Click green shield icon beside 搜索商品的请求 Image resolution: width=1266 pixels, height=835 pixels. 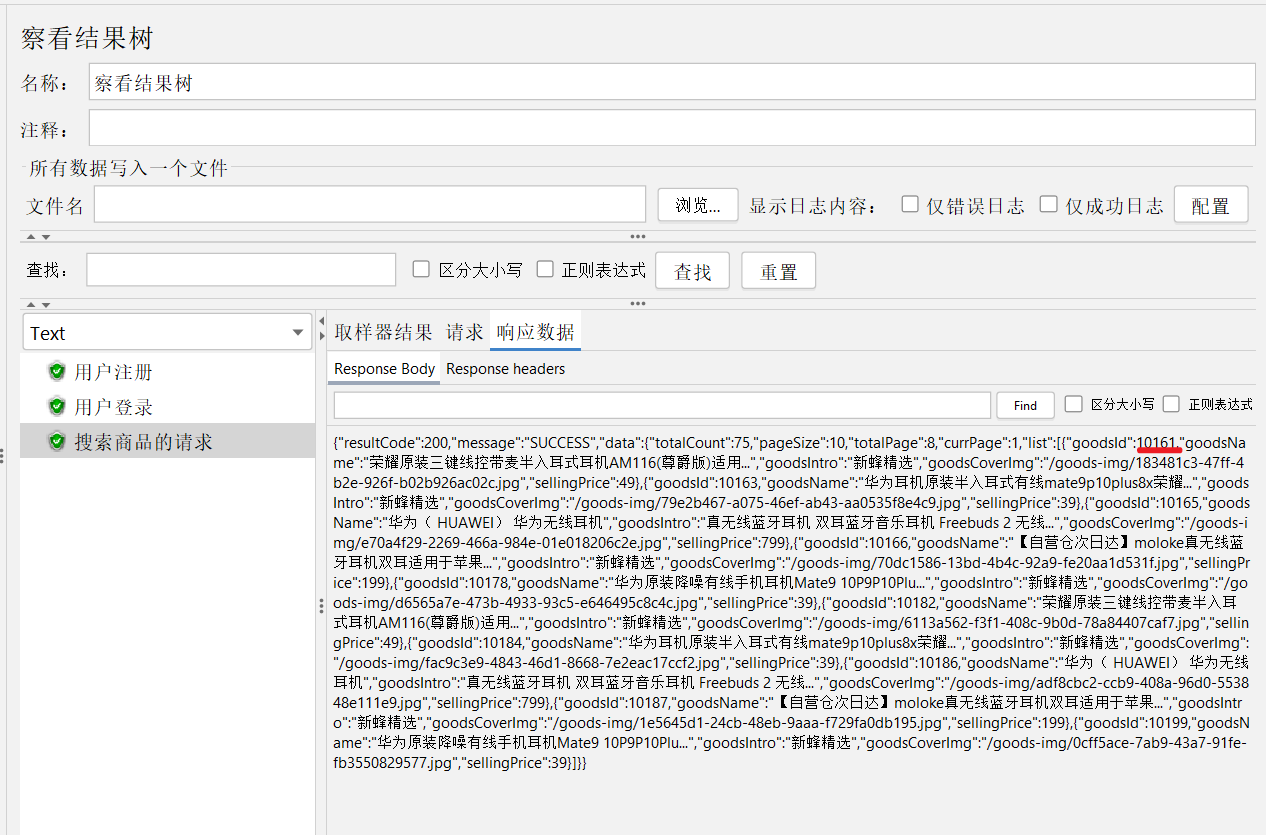[x=57, y=441]
